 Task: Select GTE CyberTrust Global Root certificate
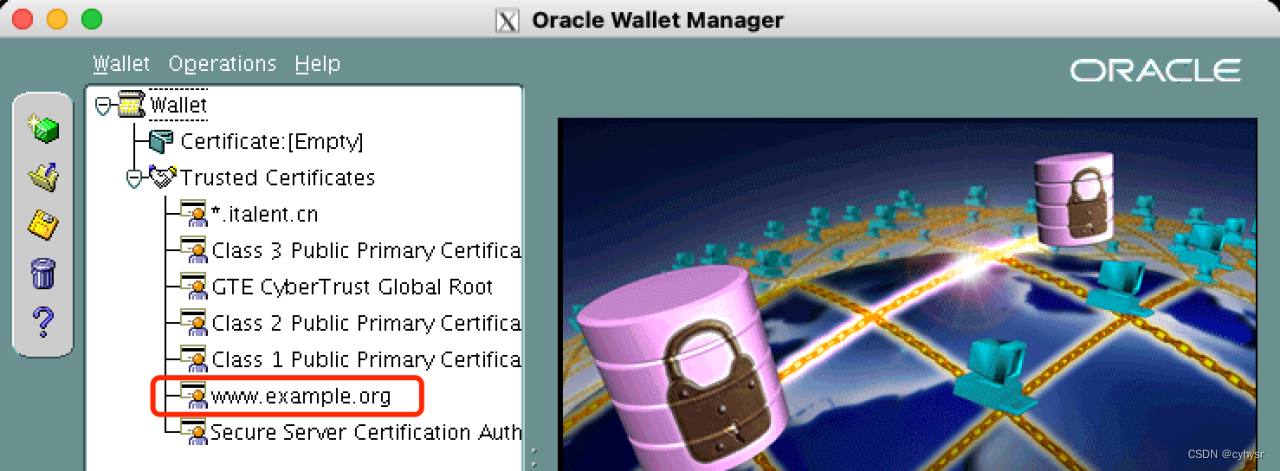352,287
